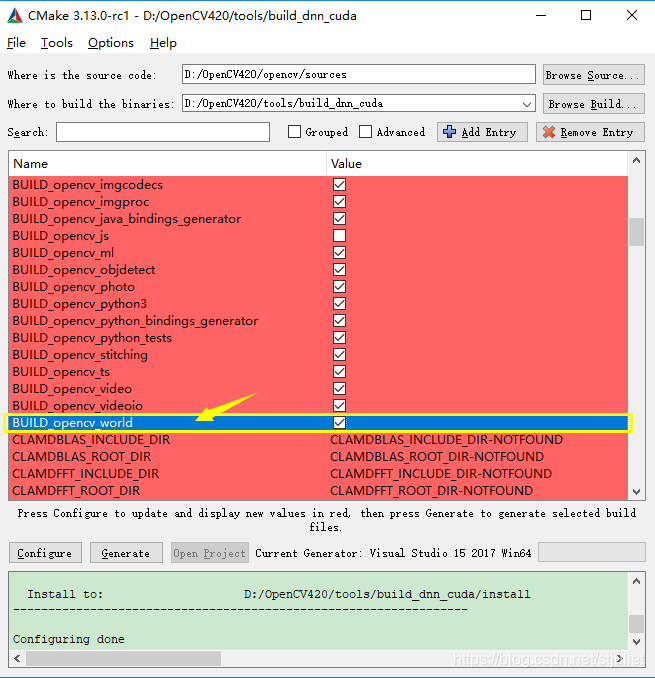Image resolution: width=655 pixels, height=678 pixels.
Task: Toggle BUILD_opencv_python_bindings_generator checkbox
Action: 339,320
